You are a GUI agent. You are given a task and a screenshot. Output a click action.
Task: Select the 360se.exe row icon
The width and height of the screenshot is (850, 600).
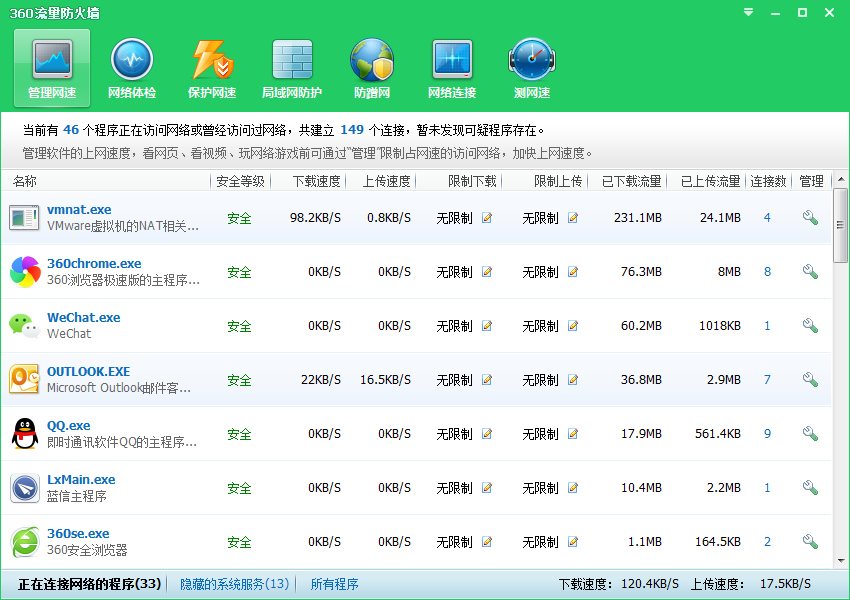(24, 542)
